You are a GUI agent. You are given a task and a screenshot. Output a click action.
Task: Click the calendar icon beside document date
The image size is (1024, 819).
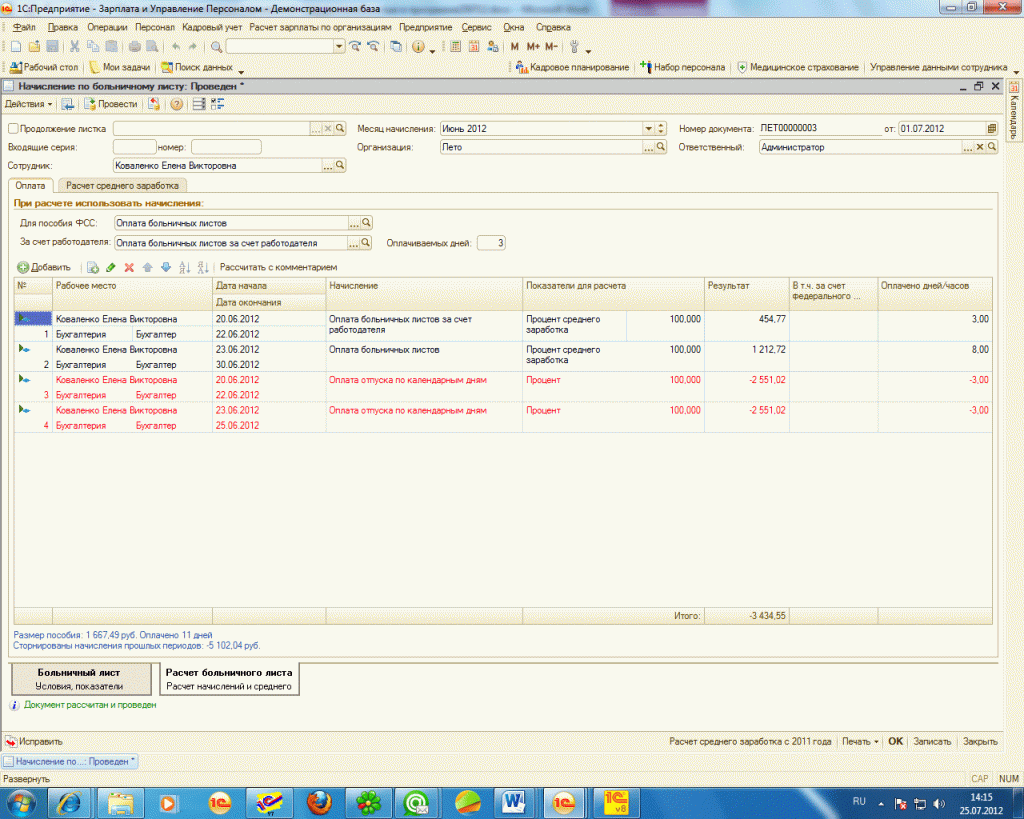click(x=991, y=129)
